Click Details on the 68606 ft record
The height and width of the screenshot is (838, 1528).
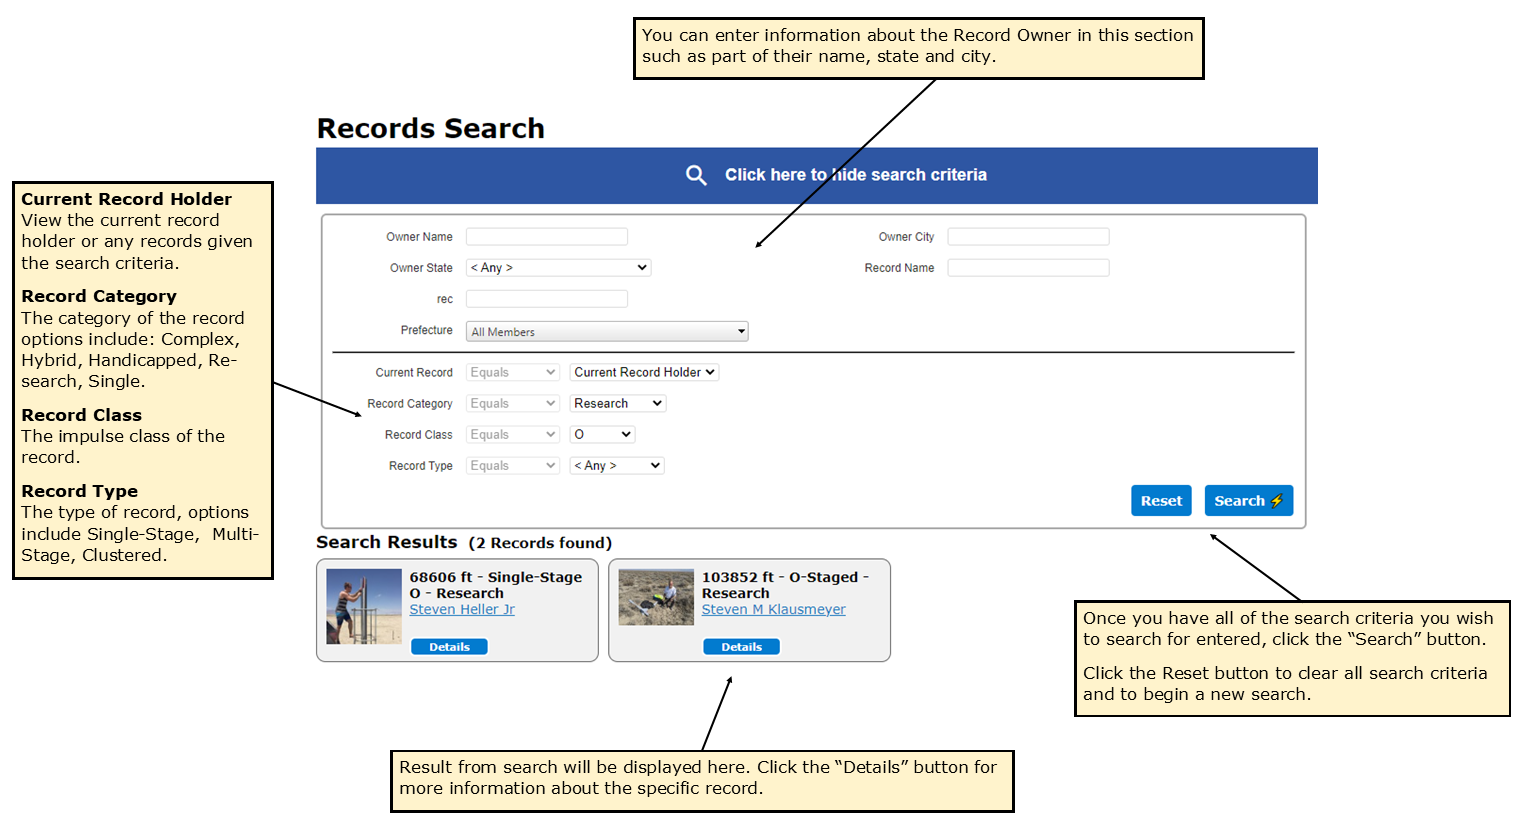point(449,646)
